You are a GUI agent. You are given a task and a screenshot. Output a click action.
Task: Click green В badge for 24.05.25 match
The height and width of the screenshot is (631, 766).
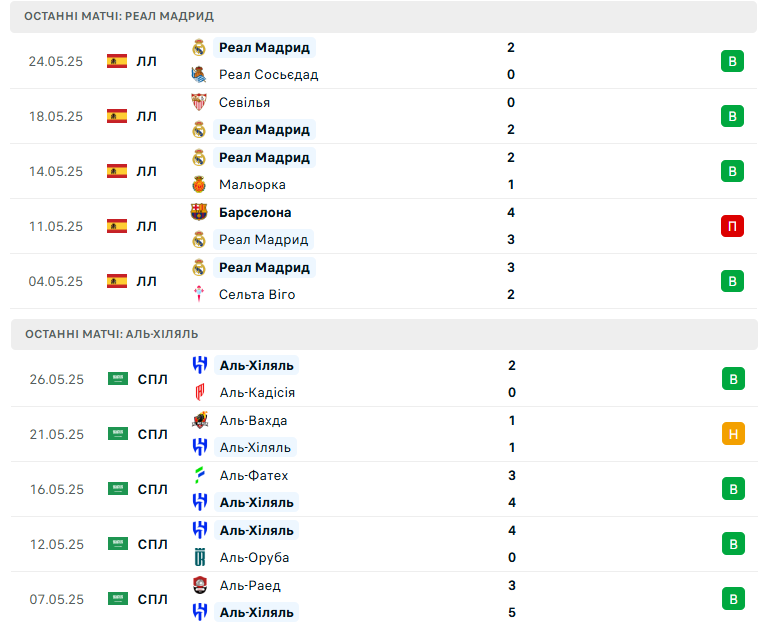point(732,61)
